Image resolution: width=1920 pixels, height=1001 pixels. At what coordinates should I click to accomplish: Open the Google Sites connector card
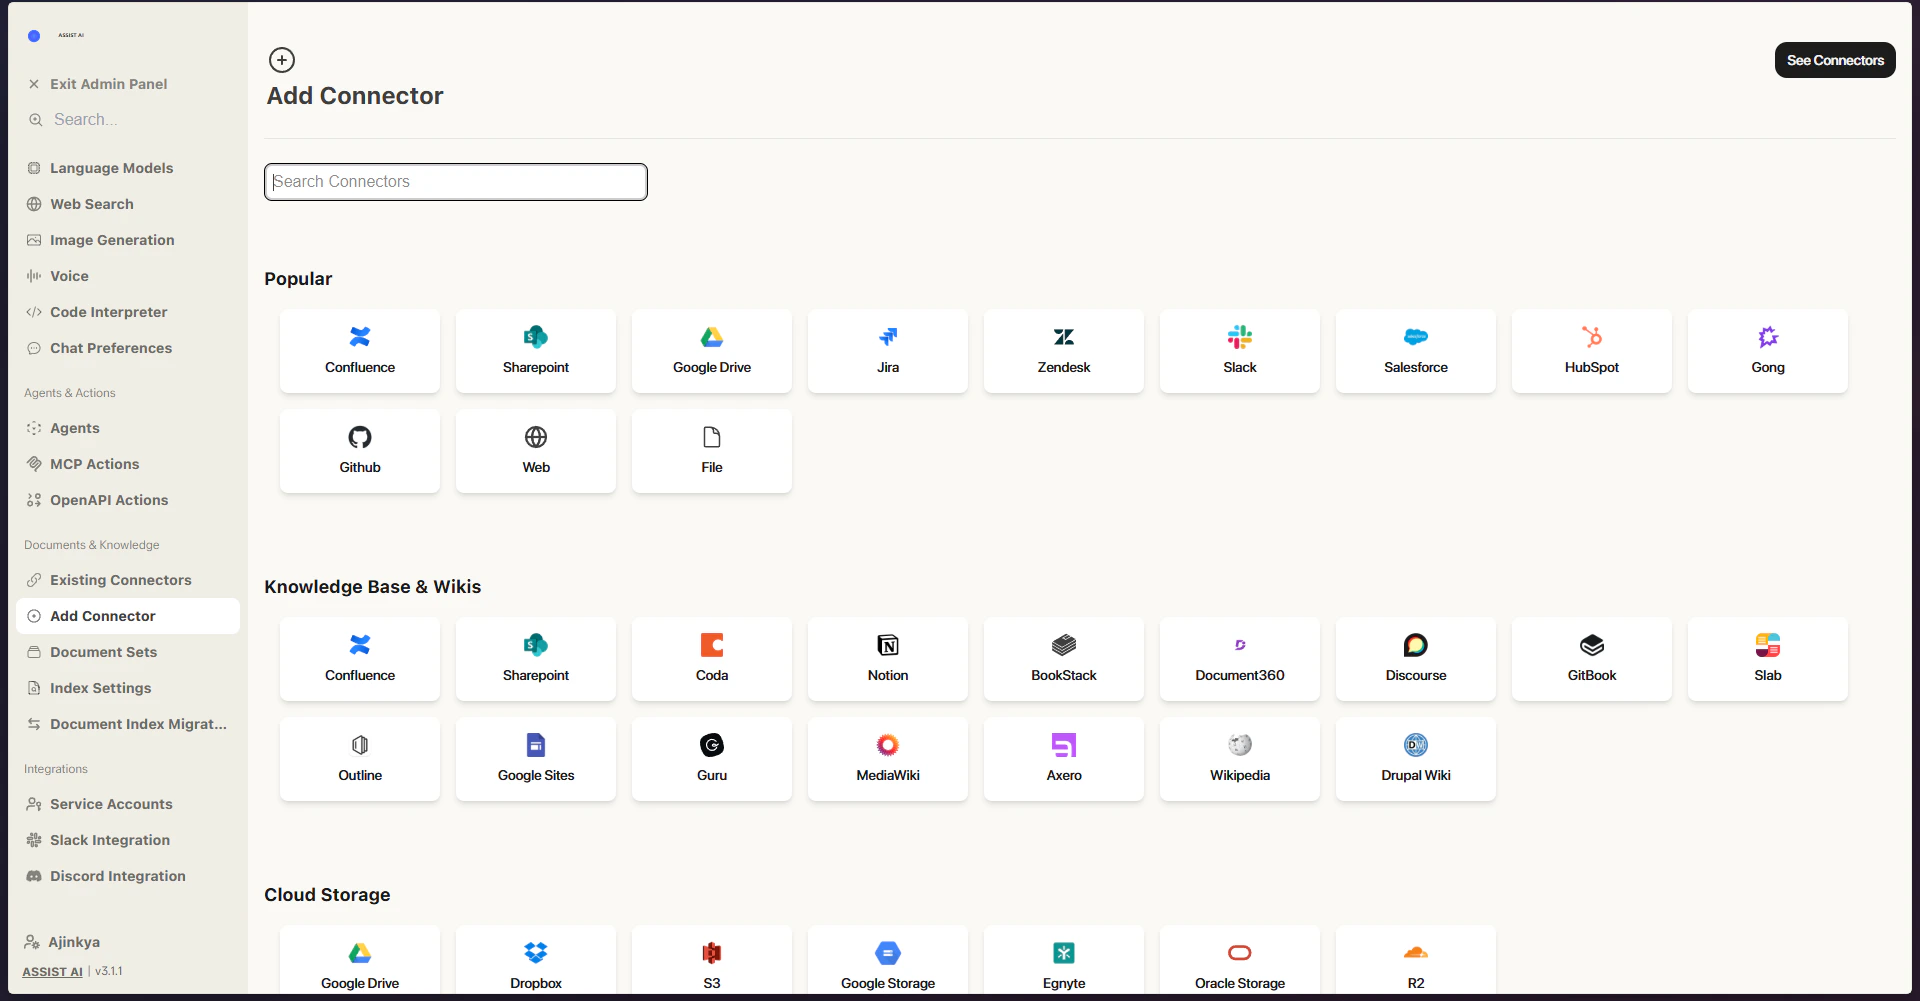click(x=536, y=759)
